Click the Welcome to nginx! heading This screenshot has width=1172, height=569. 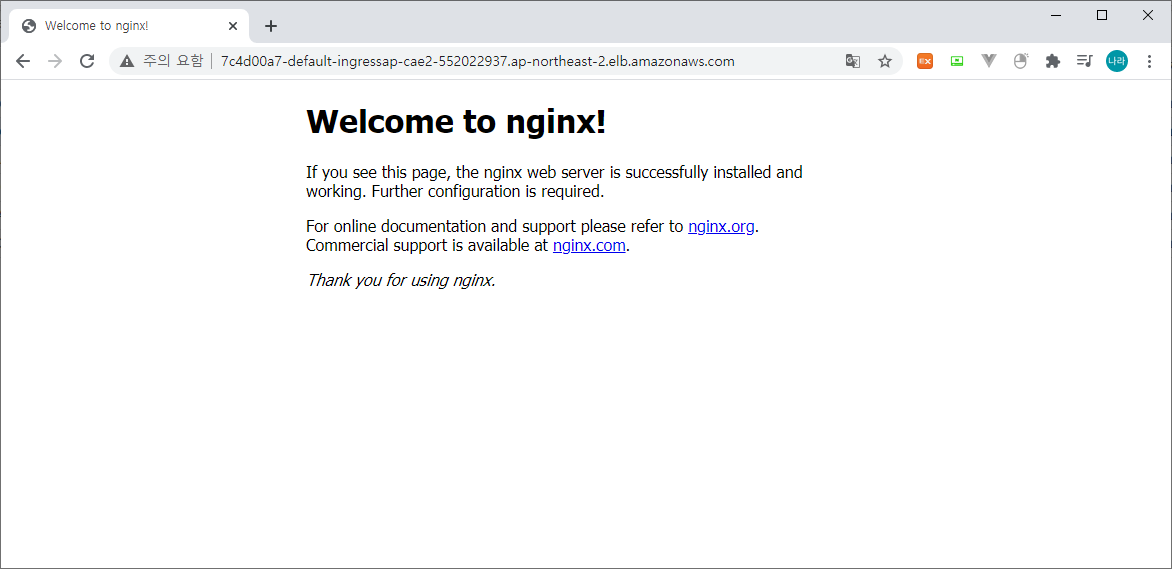click(x=456, y=121)
